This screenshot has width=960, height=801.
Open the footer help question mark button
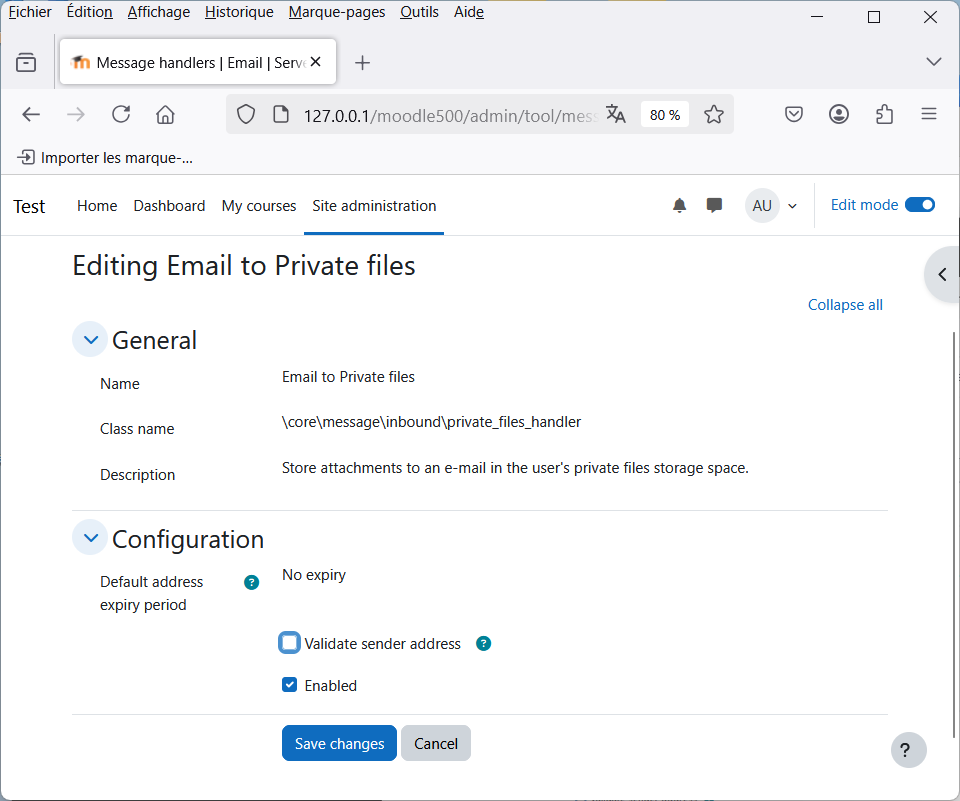tap(908, 750)
